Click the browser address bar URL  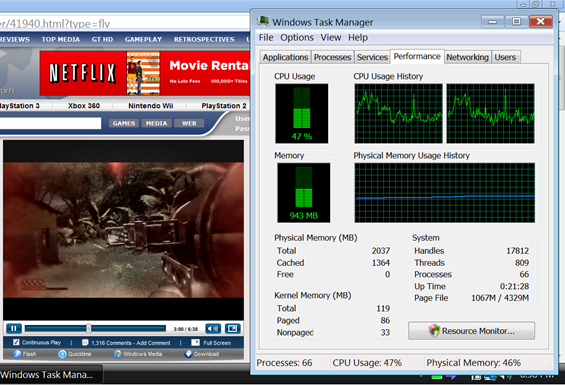tap(55, 24)
